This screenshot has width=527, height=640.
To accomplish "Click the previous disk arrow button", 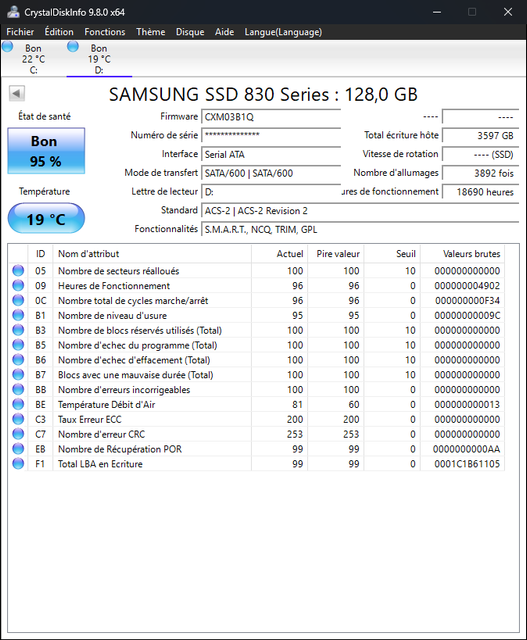I will (17, 93).
